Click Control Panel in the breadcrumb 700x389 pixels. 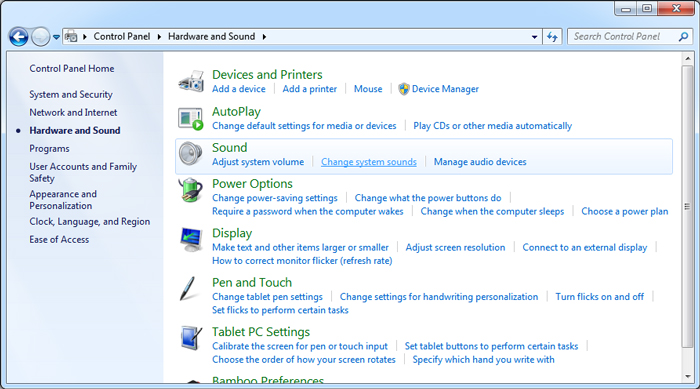click(121, 37)
